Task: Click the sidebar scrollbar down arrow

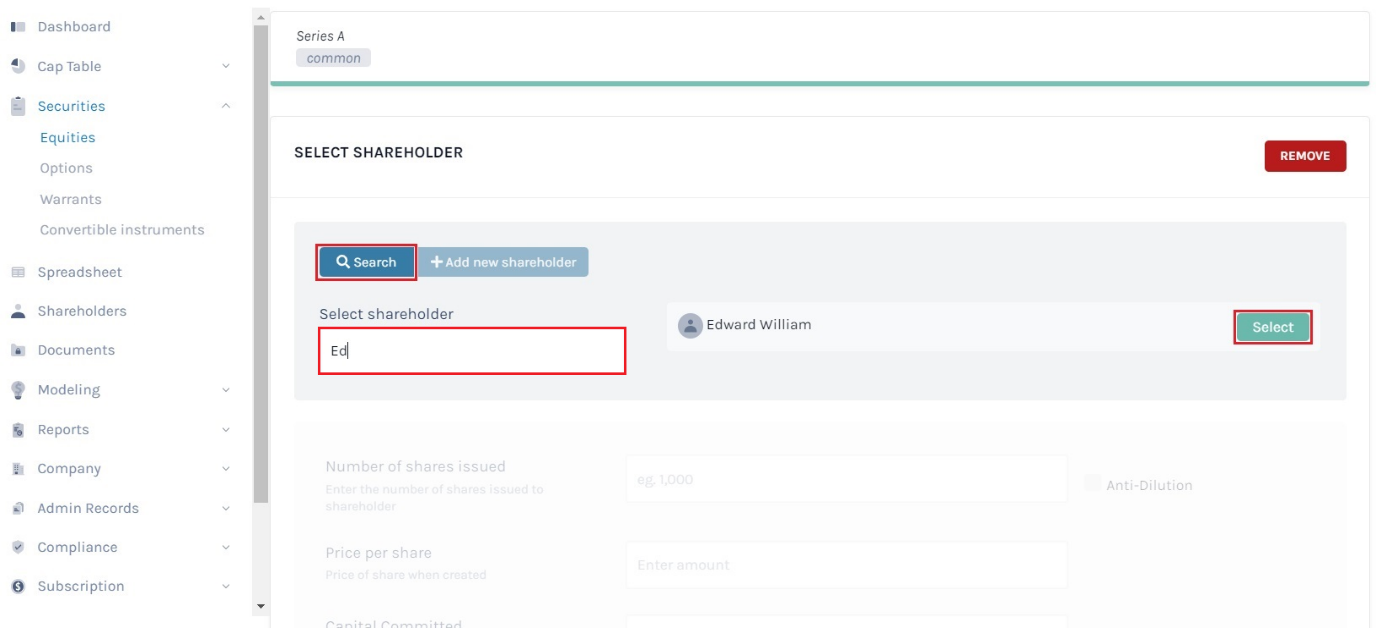Action: pyautogui.click(x=262, y=606)
